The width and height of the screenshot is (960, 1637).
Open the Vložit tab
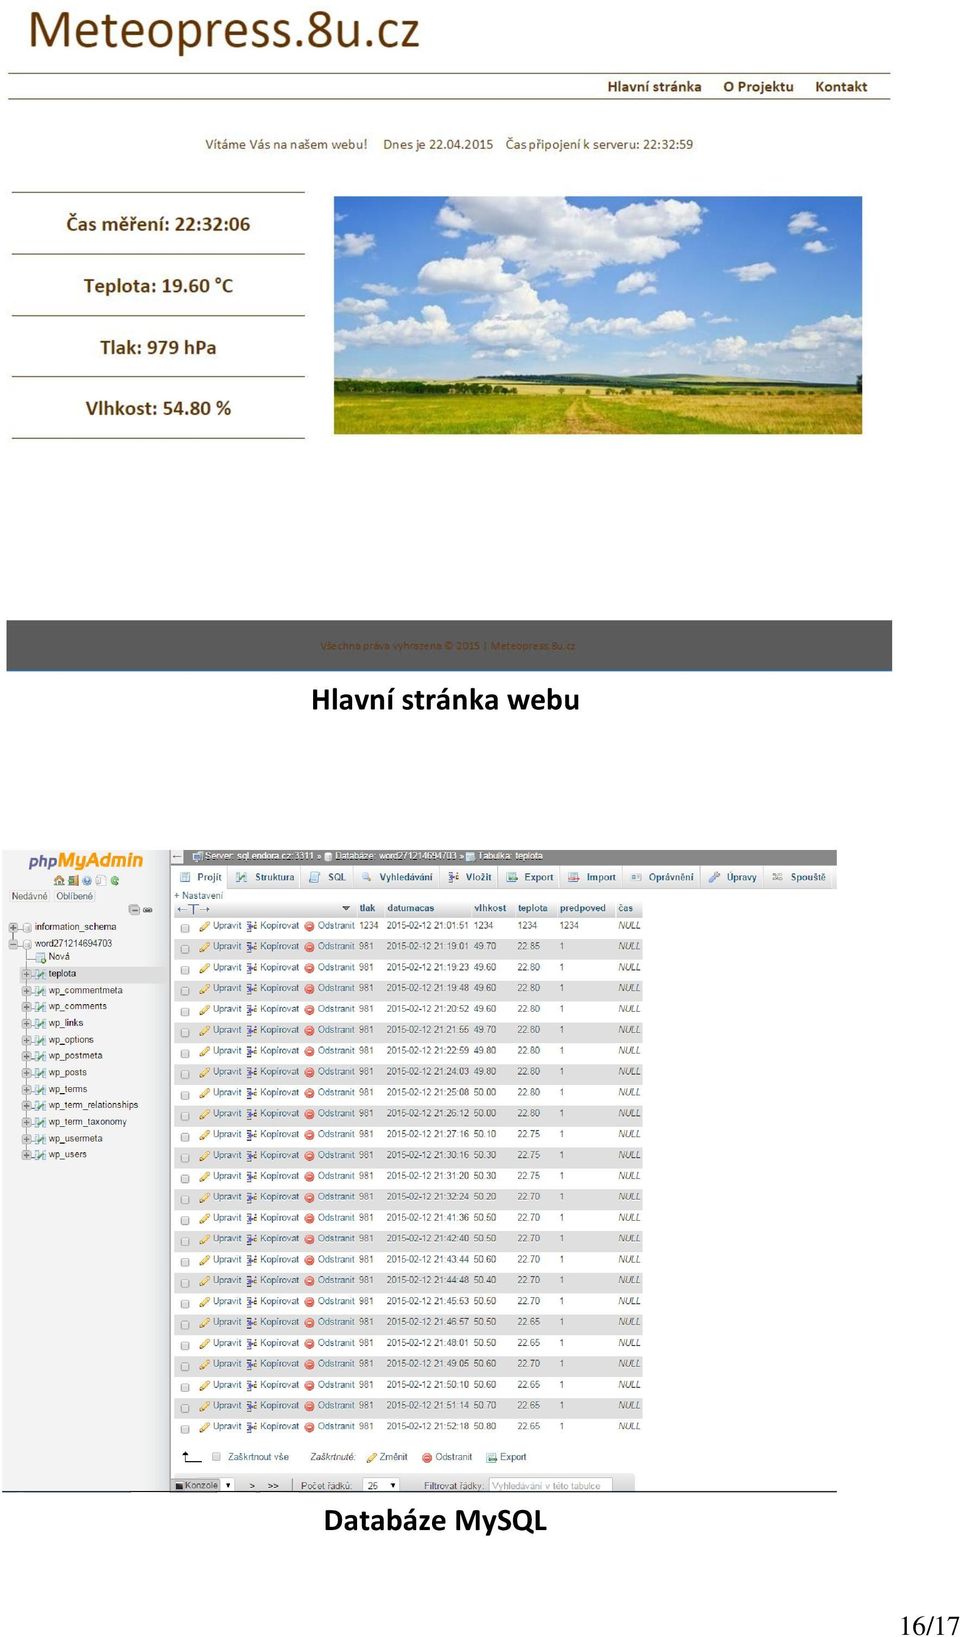point(470,877)
